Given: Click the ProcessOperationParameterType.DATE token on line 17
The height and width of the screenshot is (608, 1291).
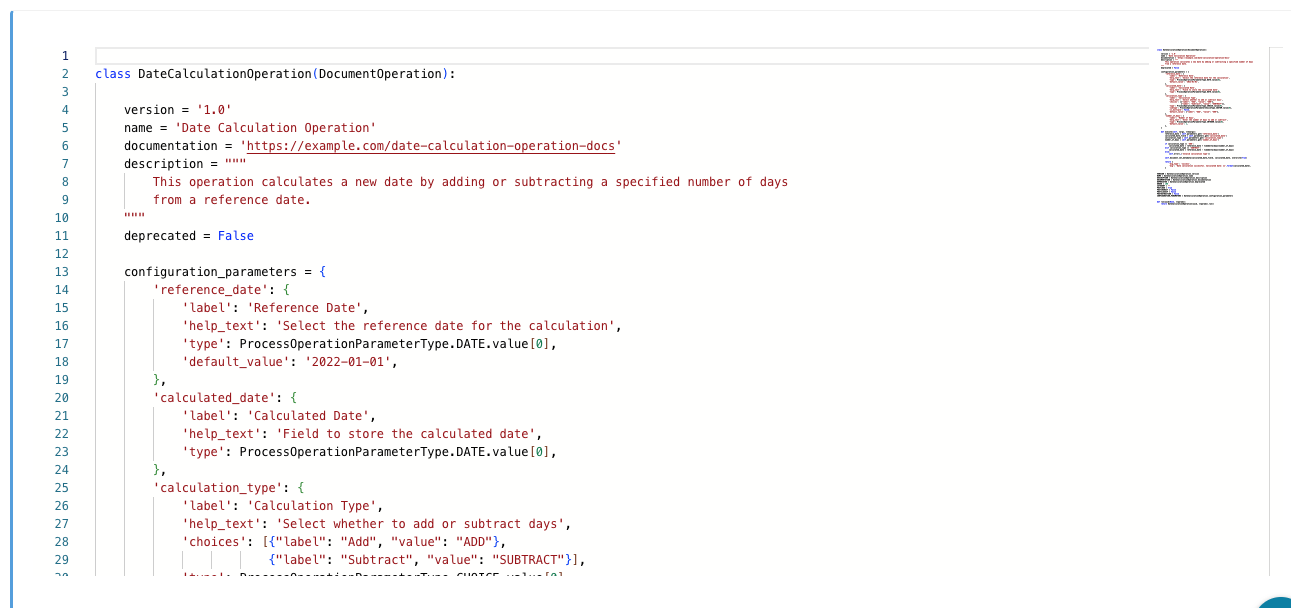Looking at the screenshot, I should click(360, 343).
